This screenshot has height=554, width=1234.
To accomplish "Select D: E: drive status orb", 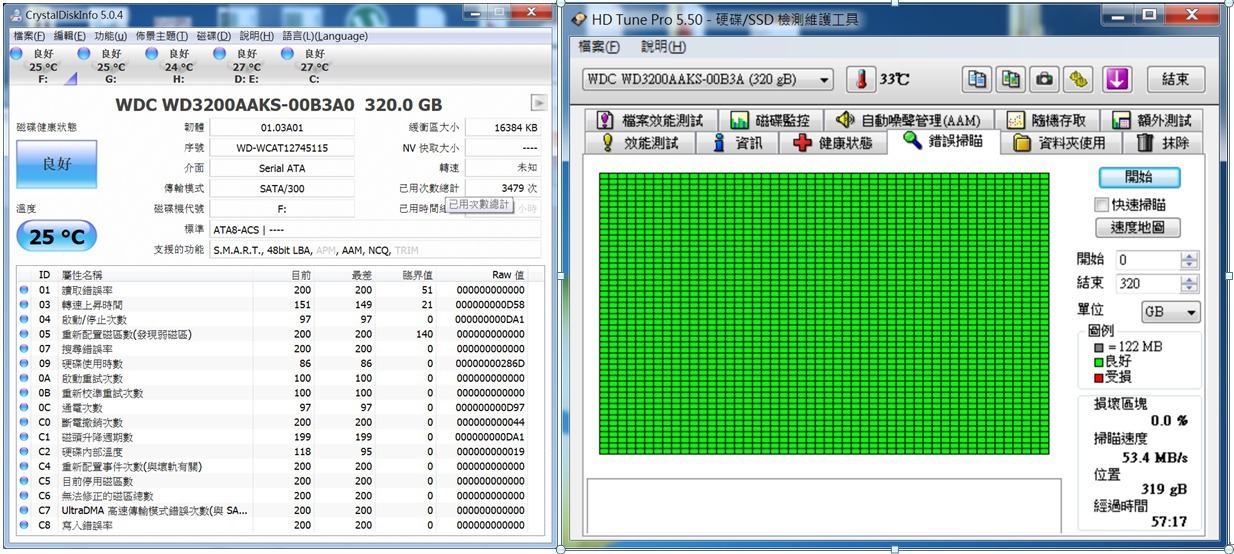I will (x=220, y=54).
